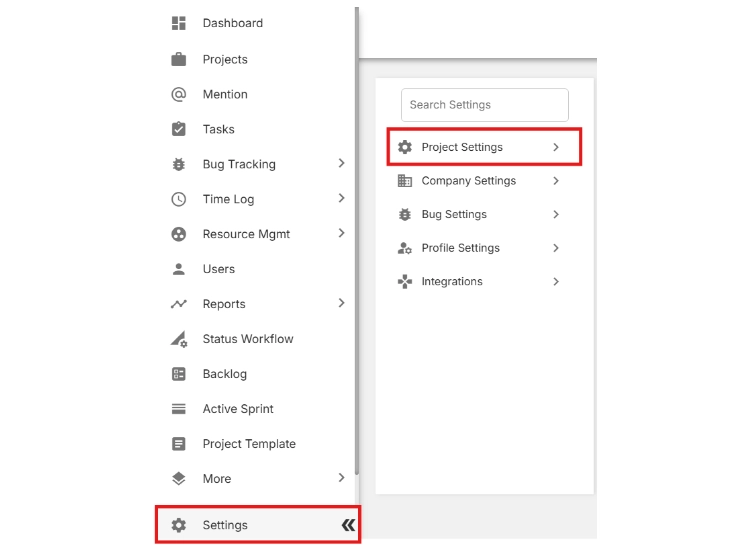This screenshot has height=550, width=751.
Task: Click the Status Workflow icon
Action: 179,339
